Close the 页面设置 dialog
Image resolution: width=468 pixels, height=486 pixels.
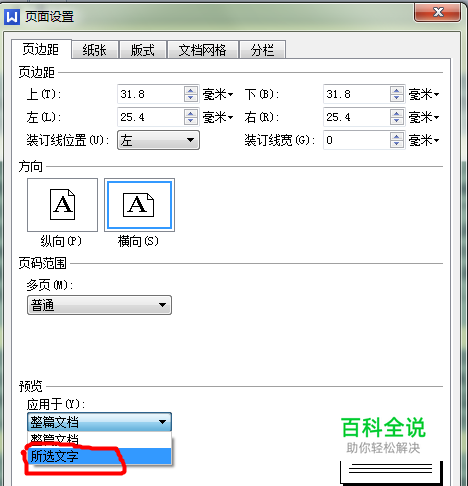(437, 12)
